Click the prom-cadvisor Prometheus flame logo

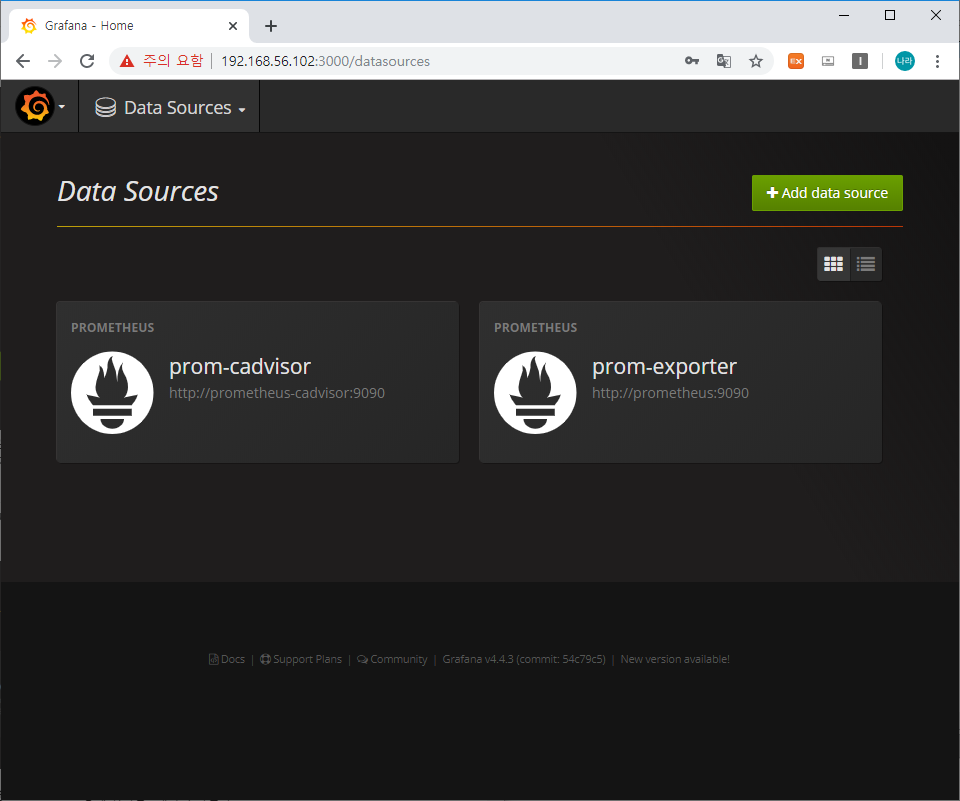(x=112, y=393)
